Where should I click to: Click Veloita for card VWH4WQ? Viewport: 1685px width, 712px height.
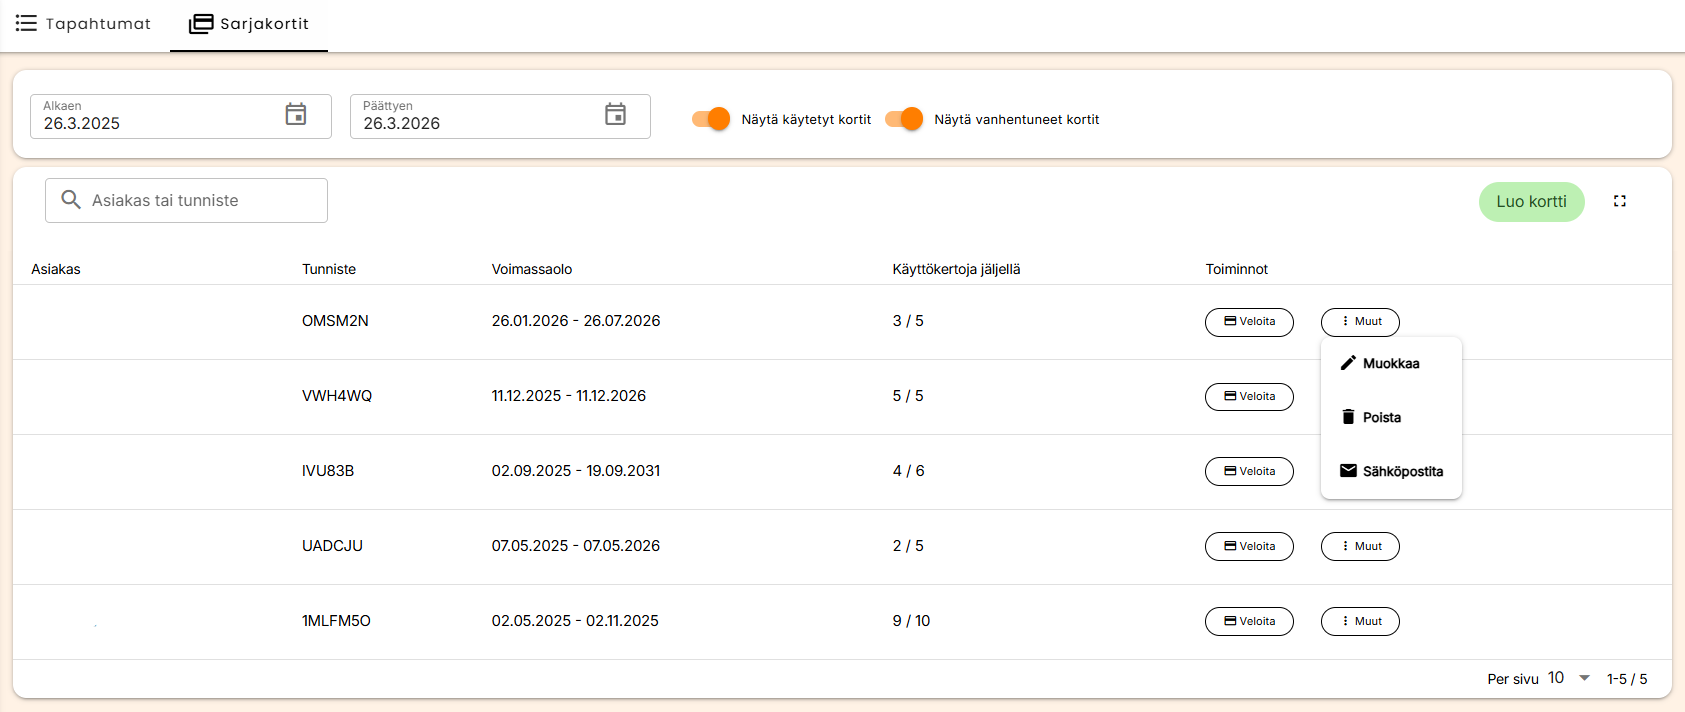pyautogui.click(x=1249, y=397)
